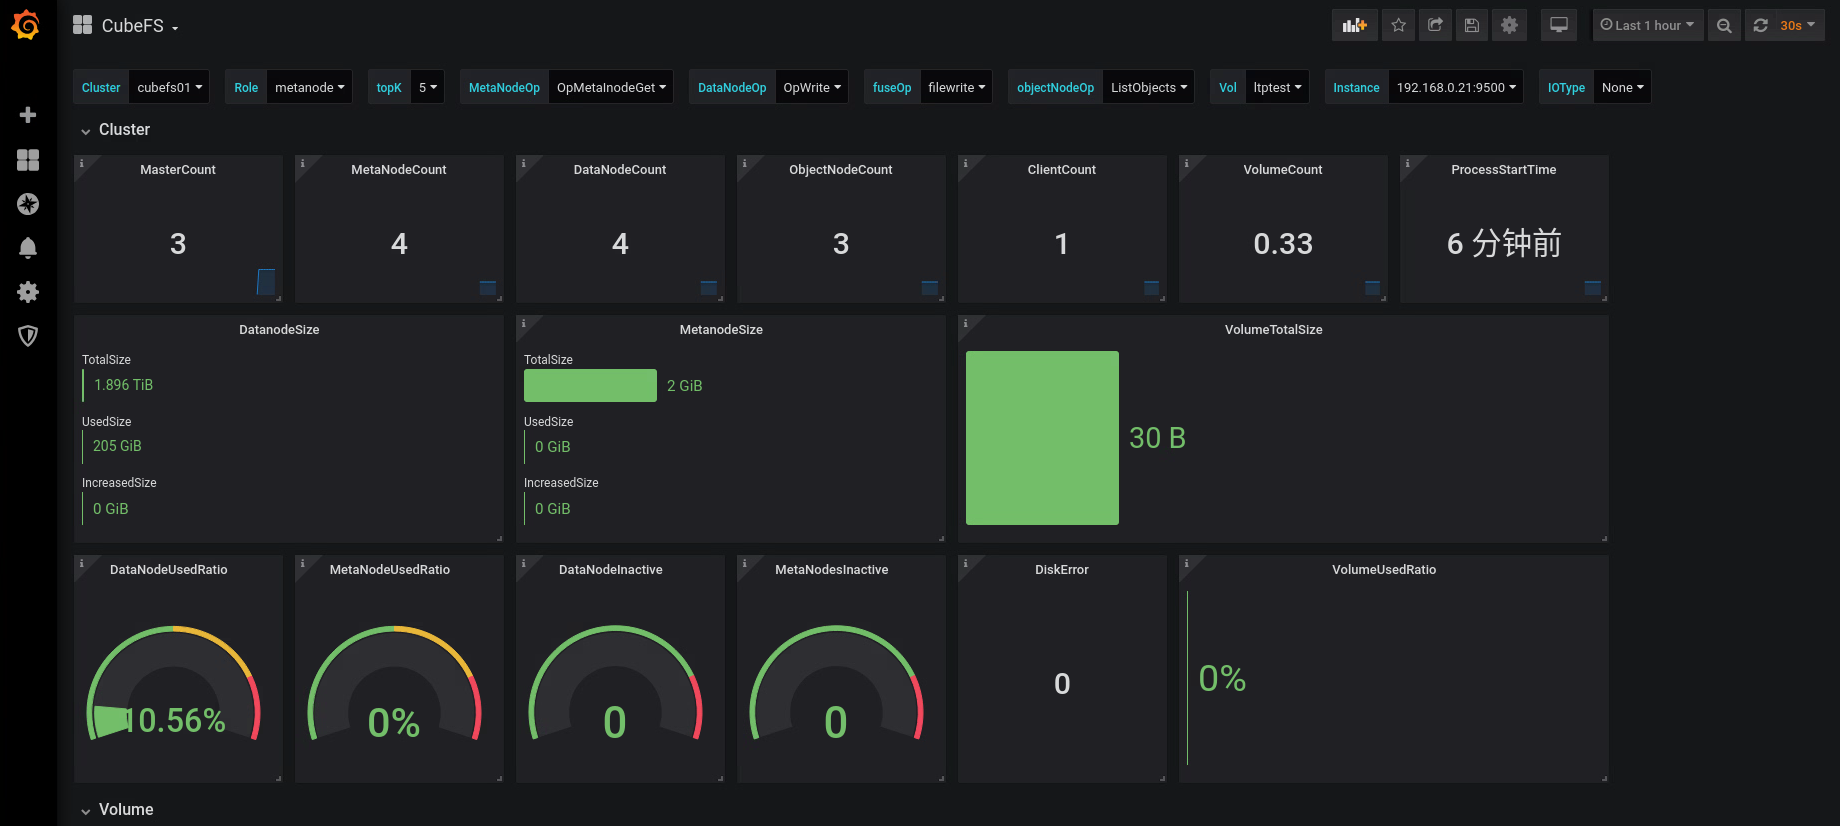Image resolution: width=1840 pixels, height=826 pixels.
Task: Open the Dashboards icon in sidebar
Action: click(28, 160)
